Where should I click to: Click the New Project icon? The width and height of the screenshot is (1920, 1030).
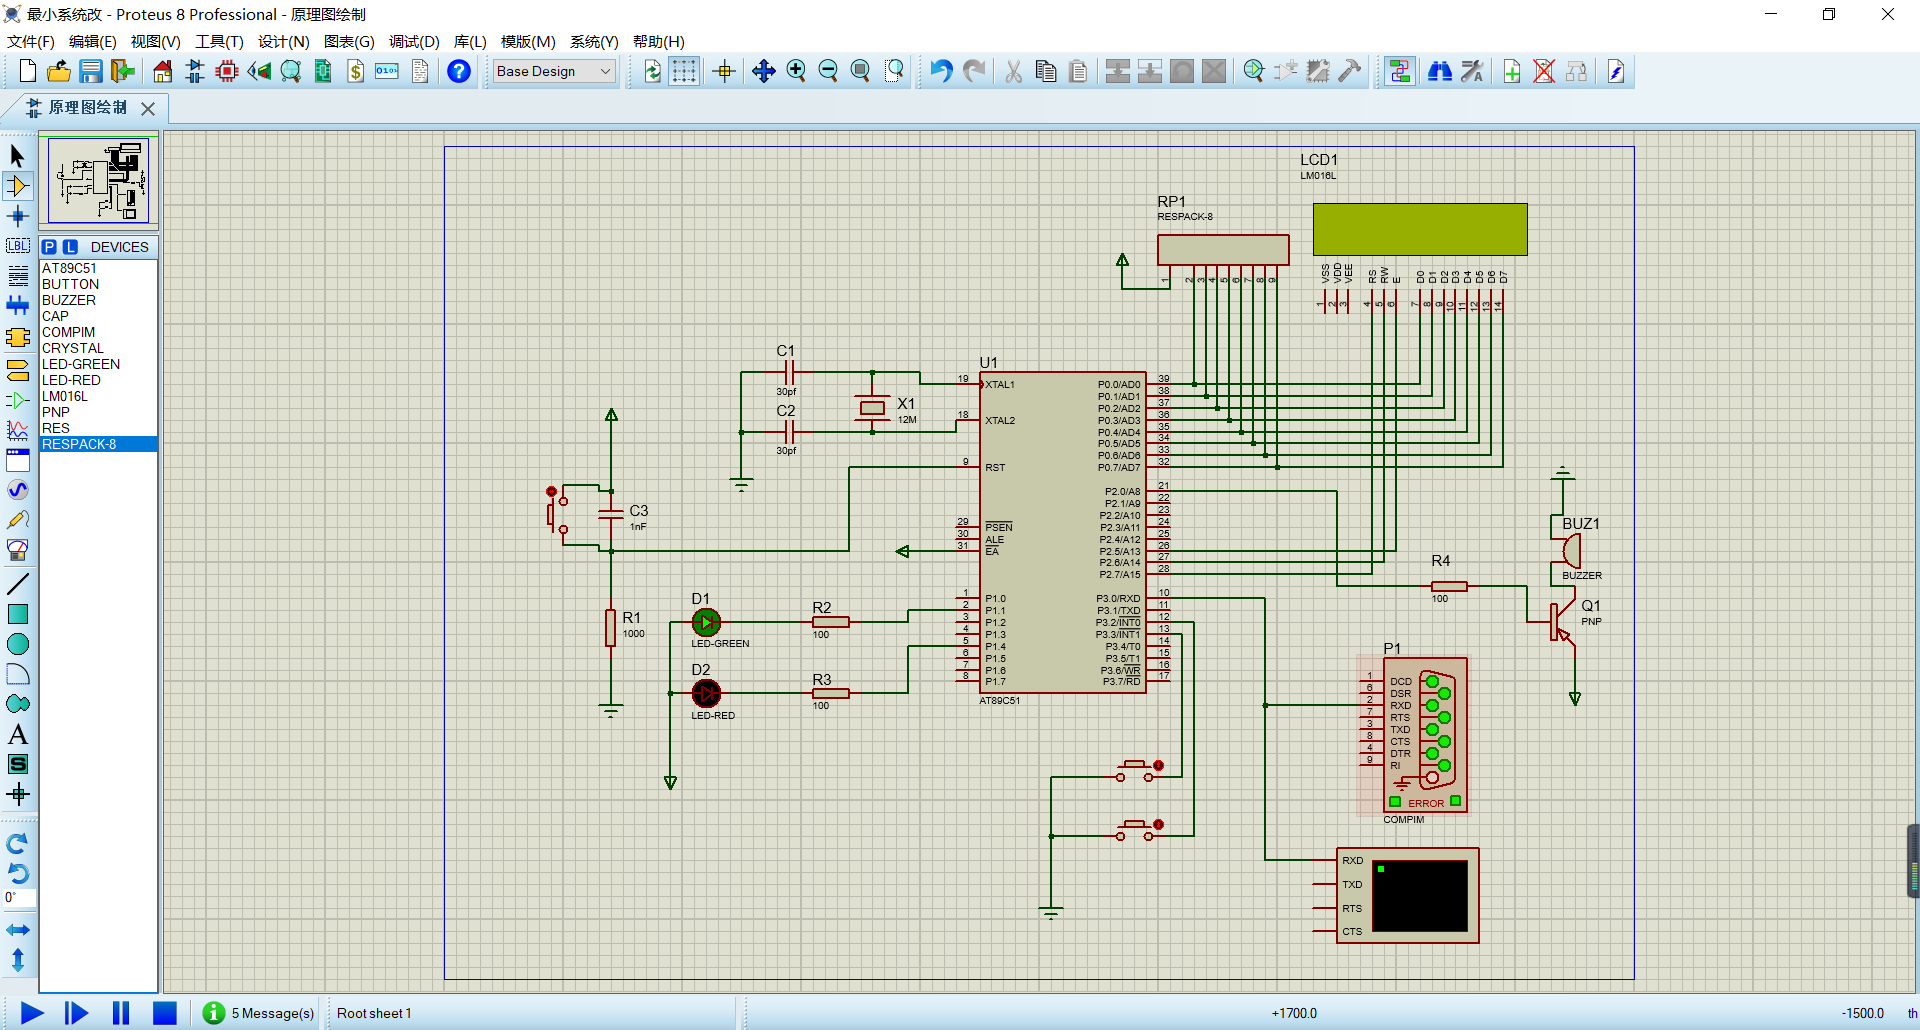click(x=27, y=71)
